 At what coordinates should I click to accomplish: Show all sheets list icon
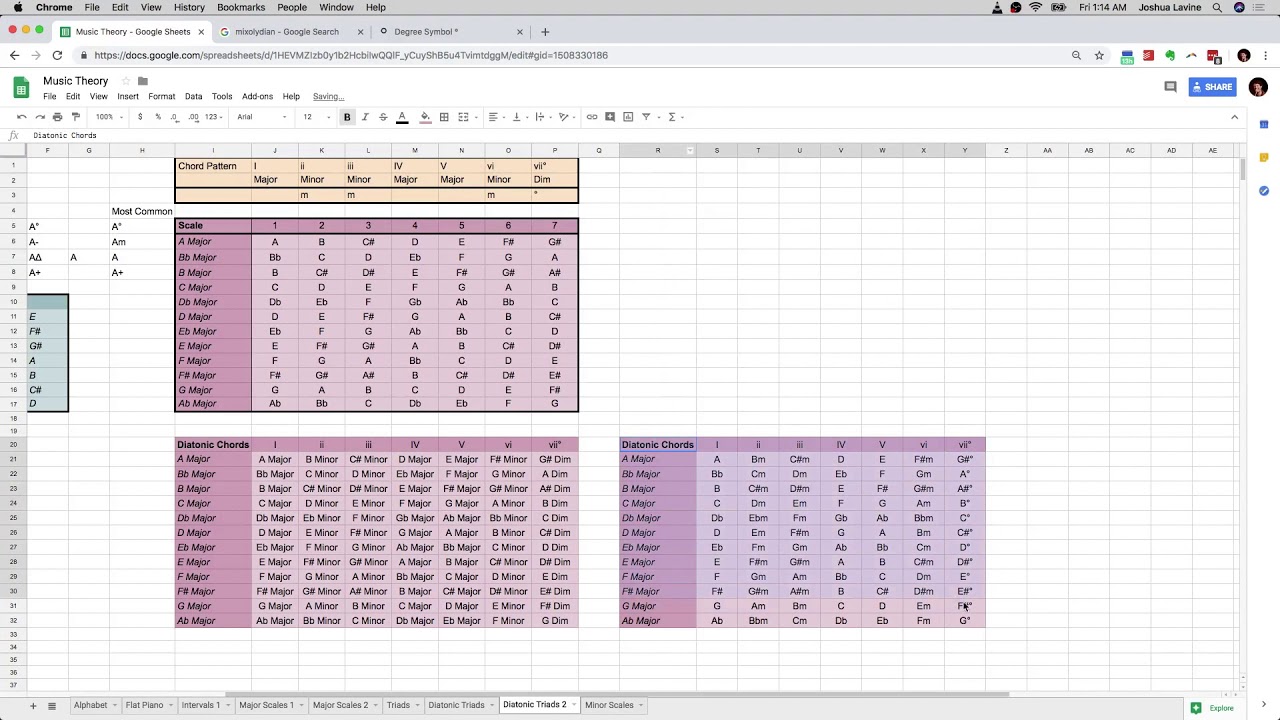click(x=52, y=706)
